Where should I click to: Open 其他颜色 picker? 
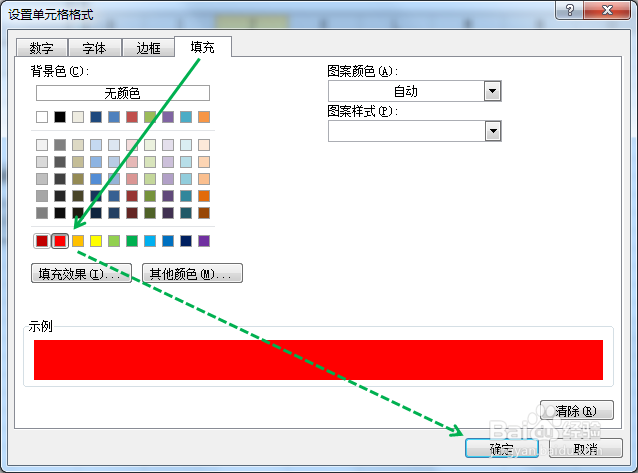coord(192,273)
